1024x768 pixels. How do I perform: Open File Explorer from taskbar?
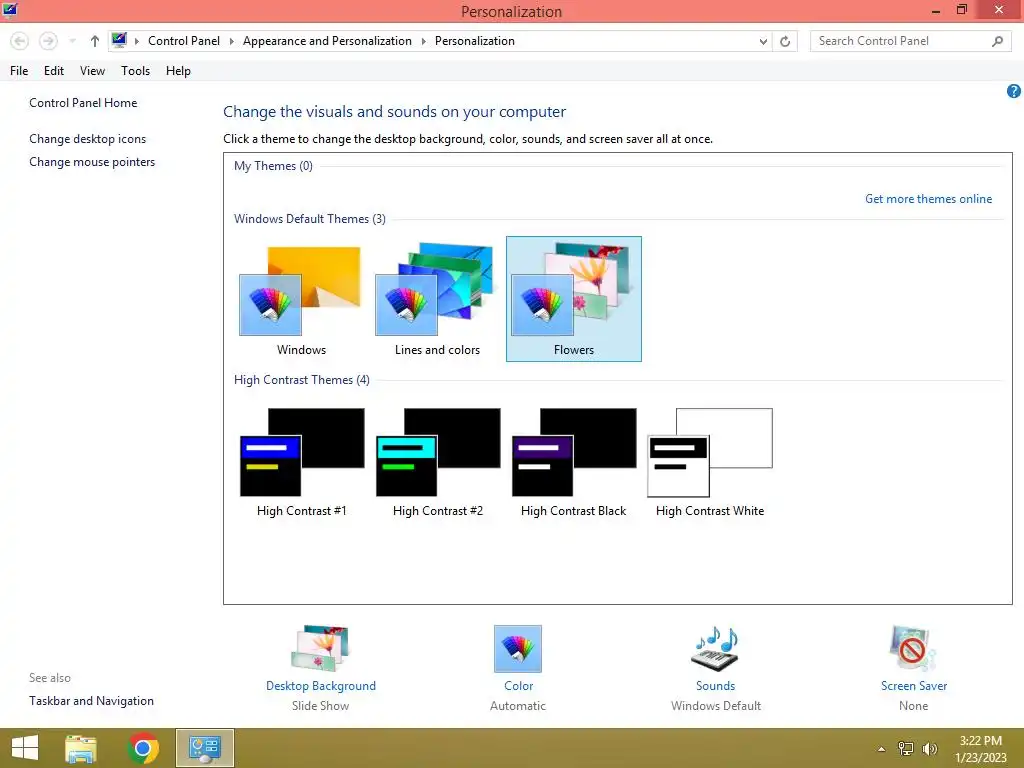click(81, 748)
